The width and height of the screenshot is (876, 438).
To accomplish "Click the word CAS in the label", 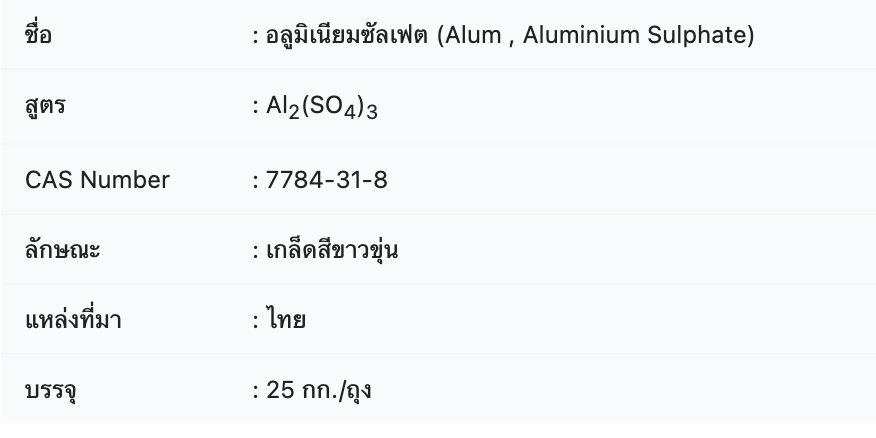I will [x=49, y=180].
